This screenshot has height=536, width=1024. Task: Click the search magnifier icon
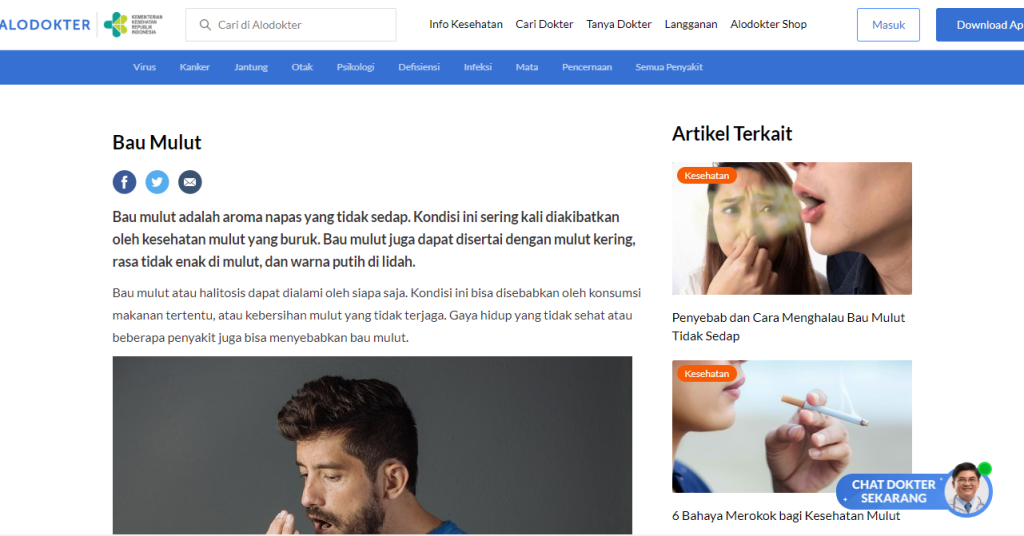(x=205, y=25)
